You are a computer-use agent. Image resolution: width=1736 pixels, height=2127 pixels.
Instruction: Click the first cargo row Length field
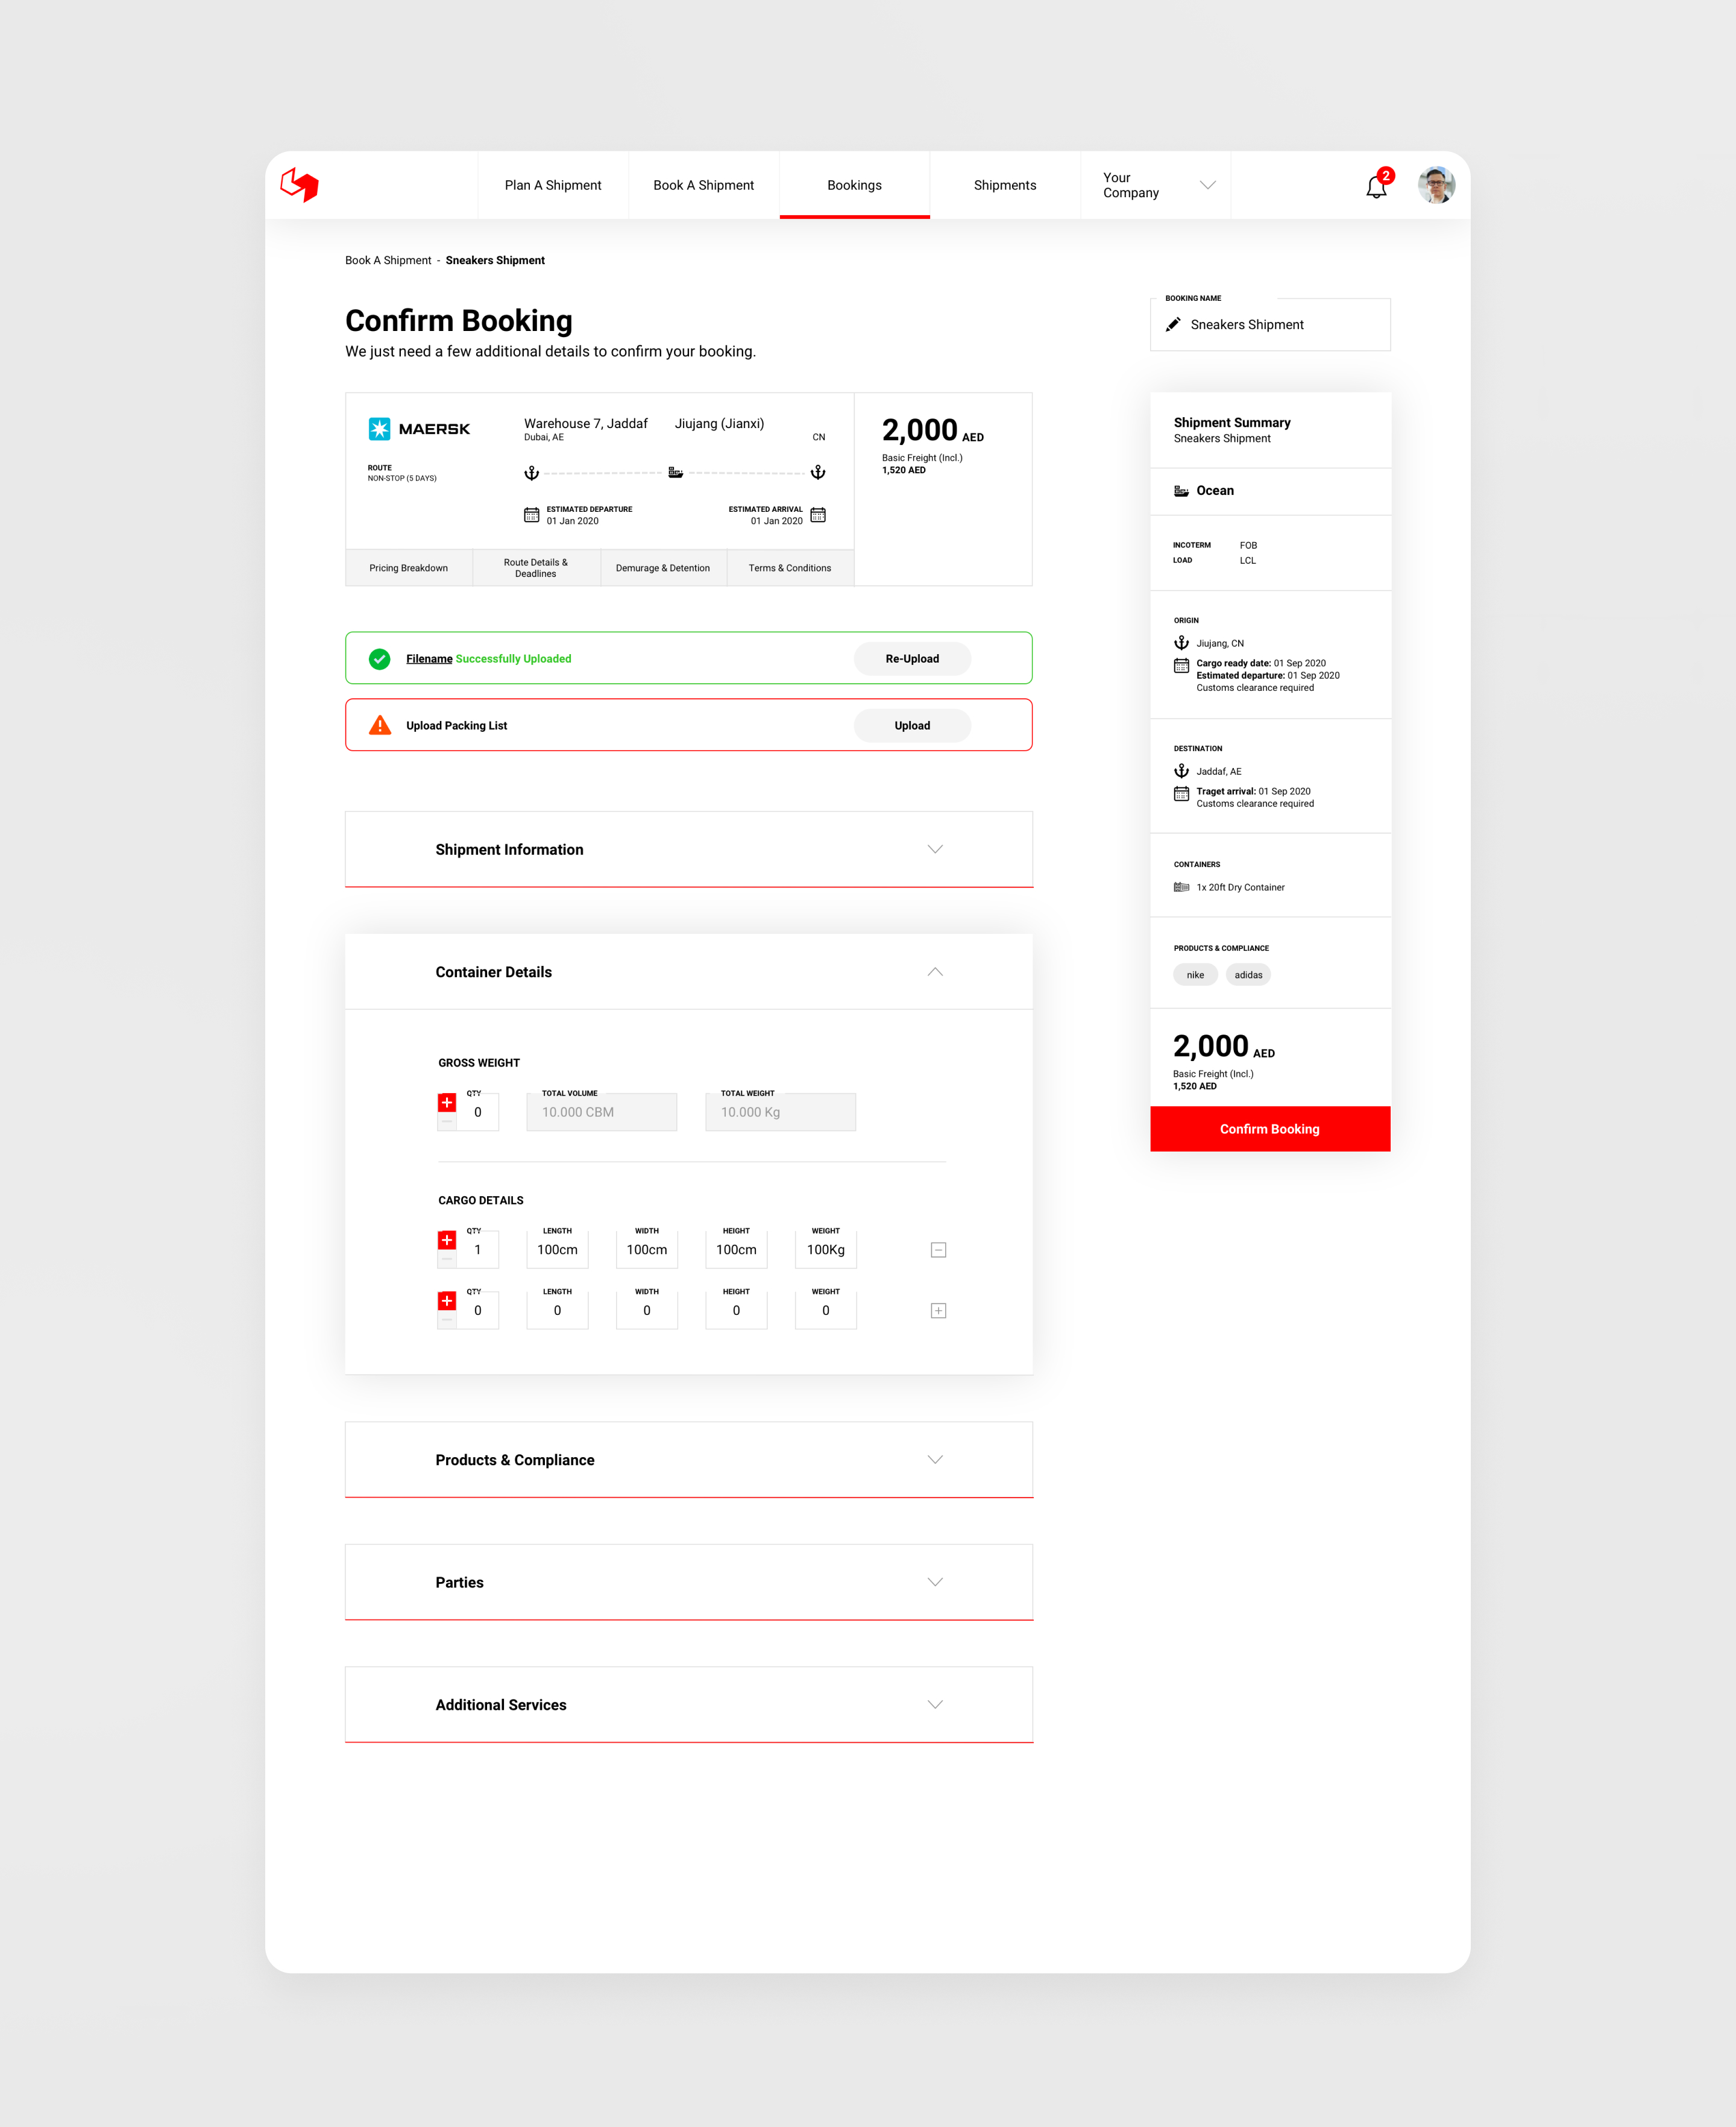click(557, 1250)
